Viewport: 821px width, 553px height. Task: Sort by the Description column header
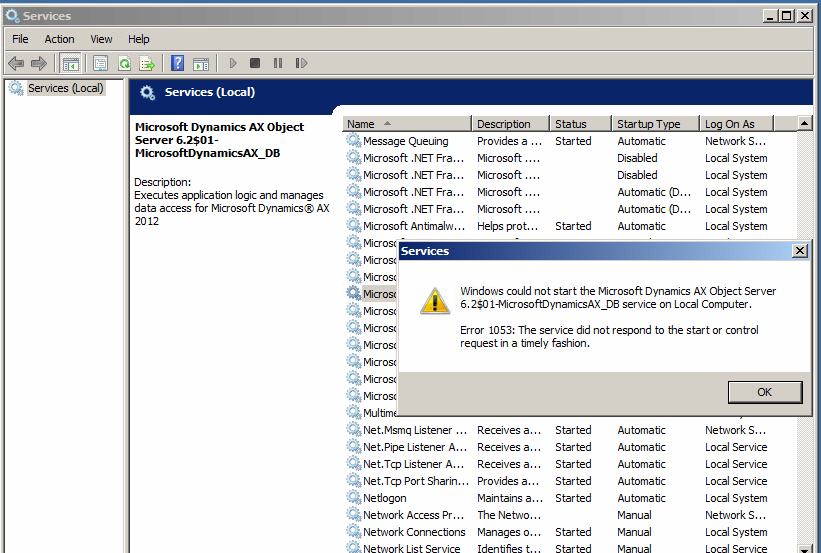(x=510, y=124)
